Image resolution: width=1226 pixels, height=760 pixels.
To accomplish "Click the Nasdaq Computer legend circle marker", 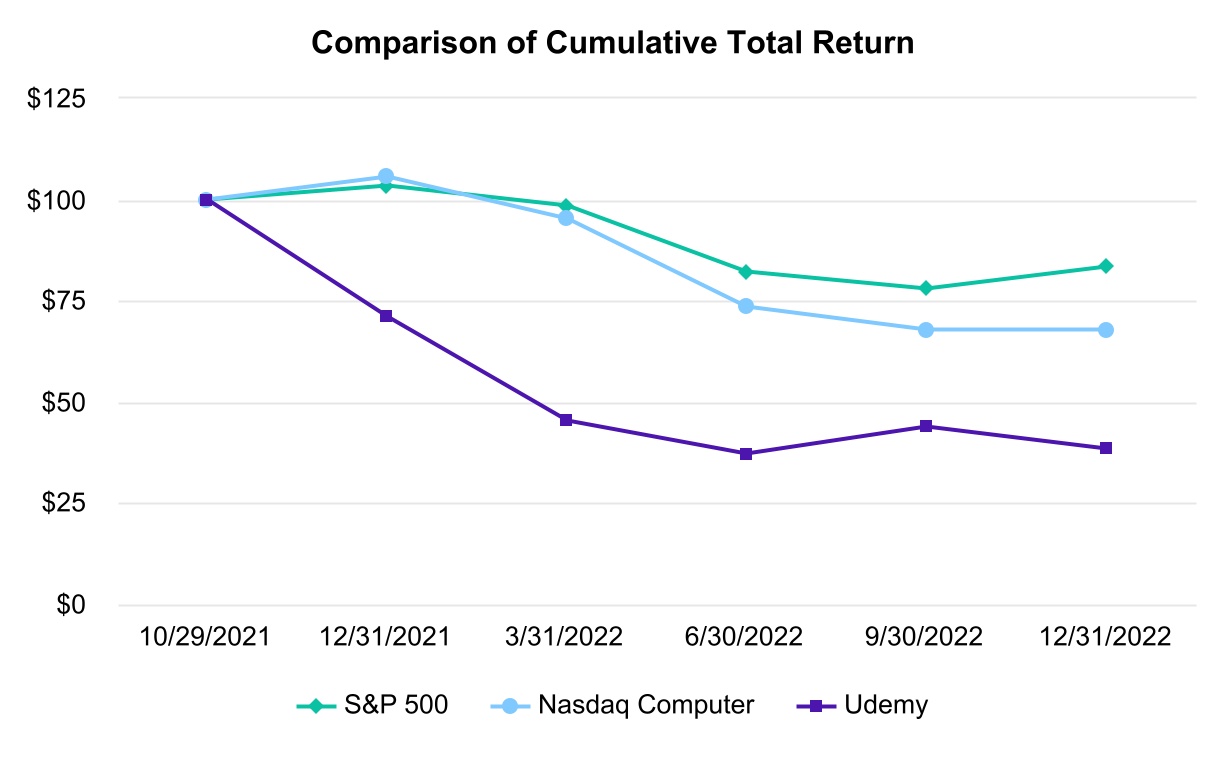I will click(x=509, y=706).
